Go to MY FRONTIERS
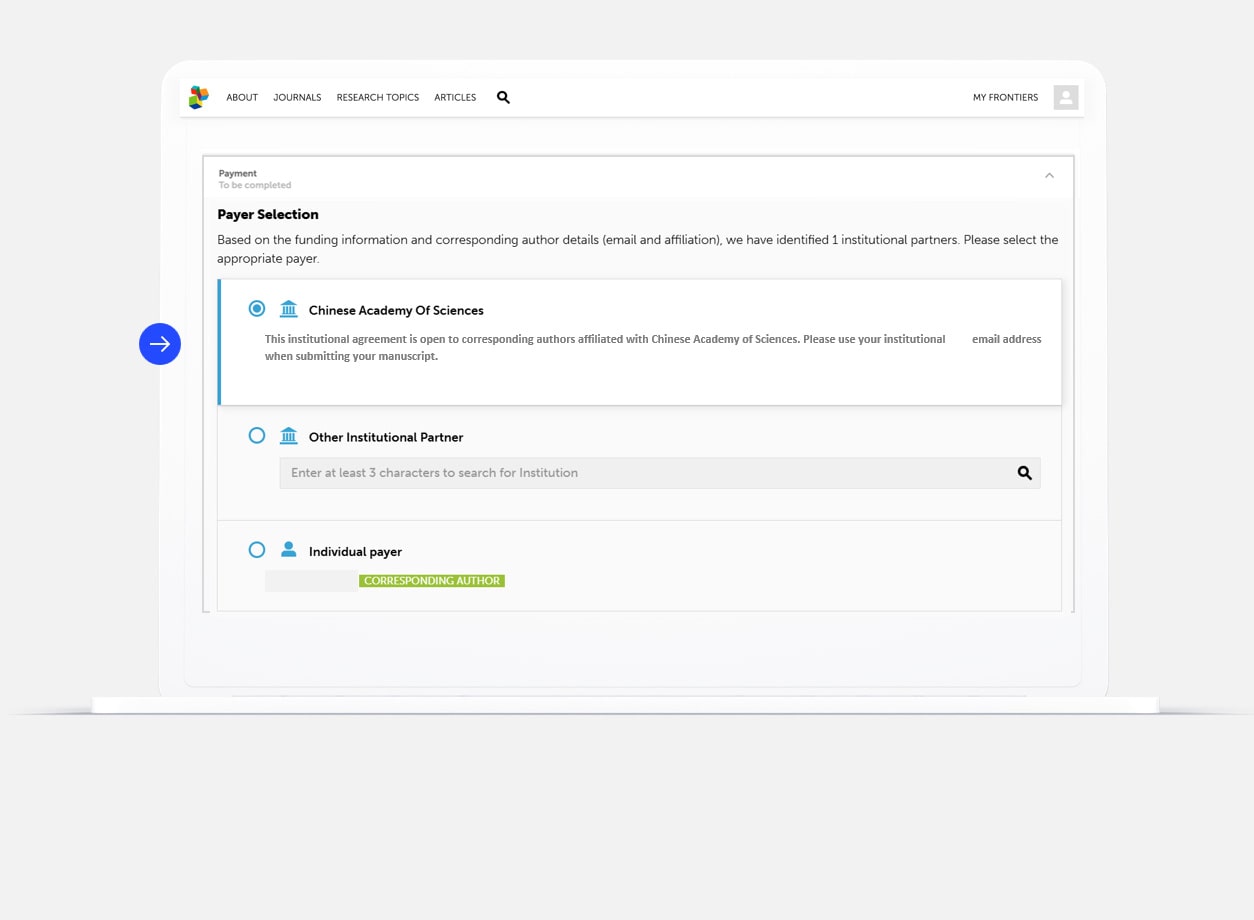 pyautogui.click(x=1005, y=98)
